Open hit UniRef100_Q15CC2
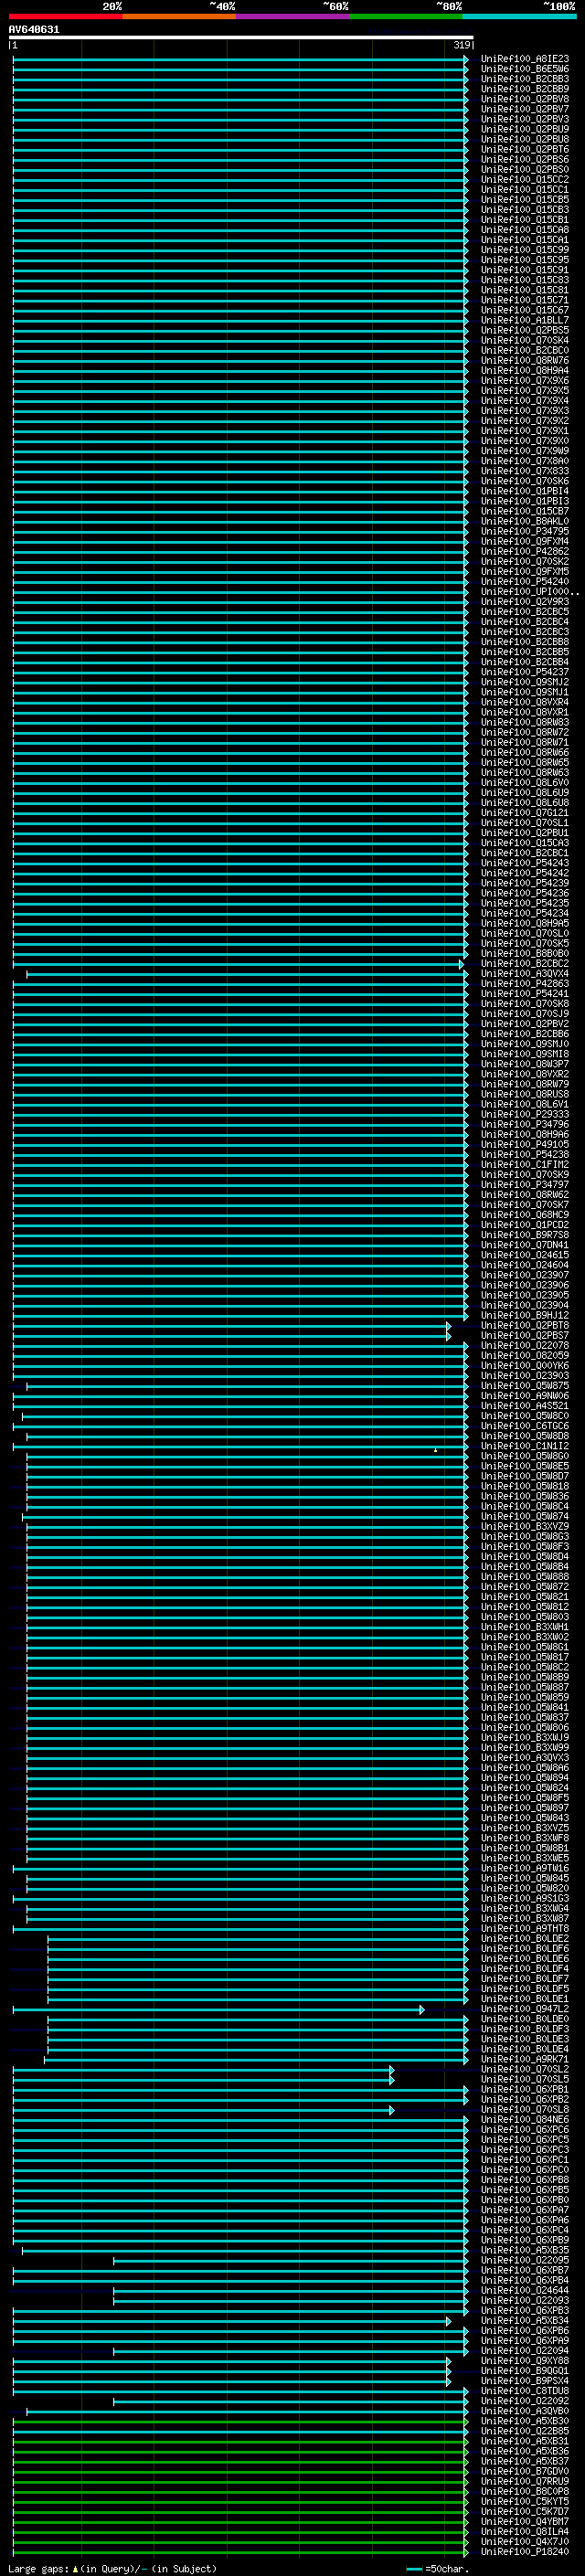 (x=524, y=180)
